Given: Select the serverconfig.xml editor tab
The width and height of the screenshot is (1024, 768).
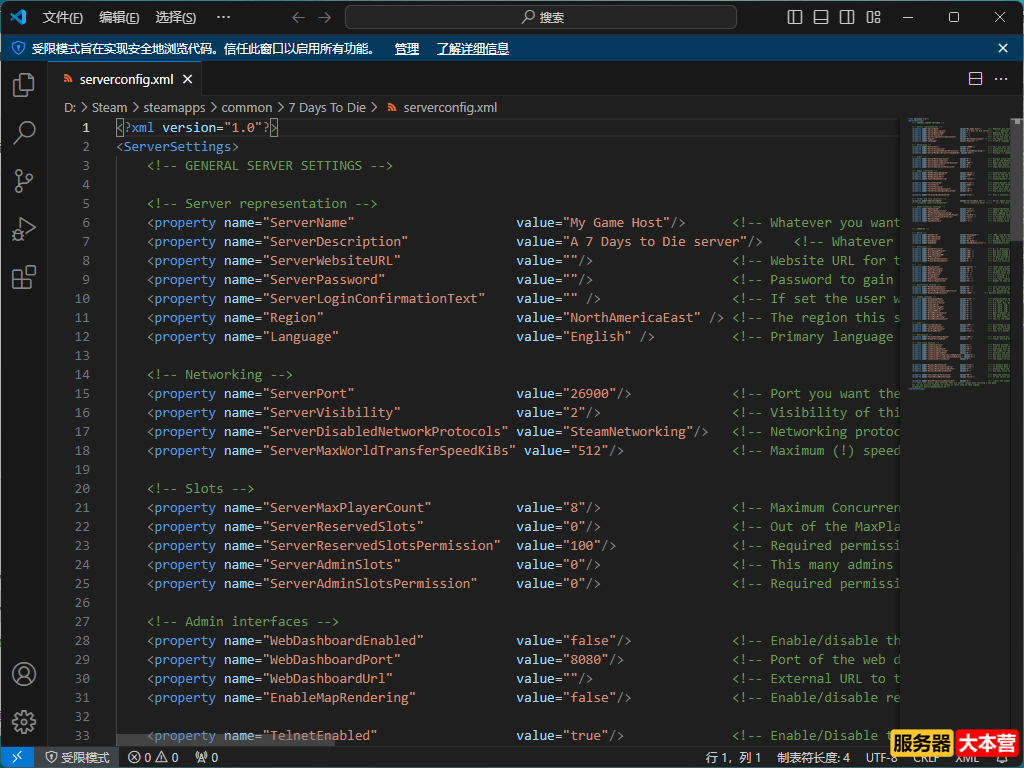Looking at the screenshot, I should point(125,79).
